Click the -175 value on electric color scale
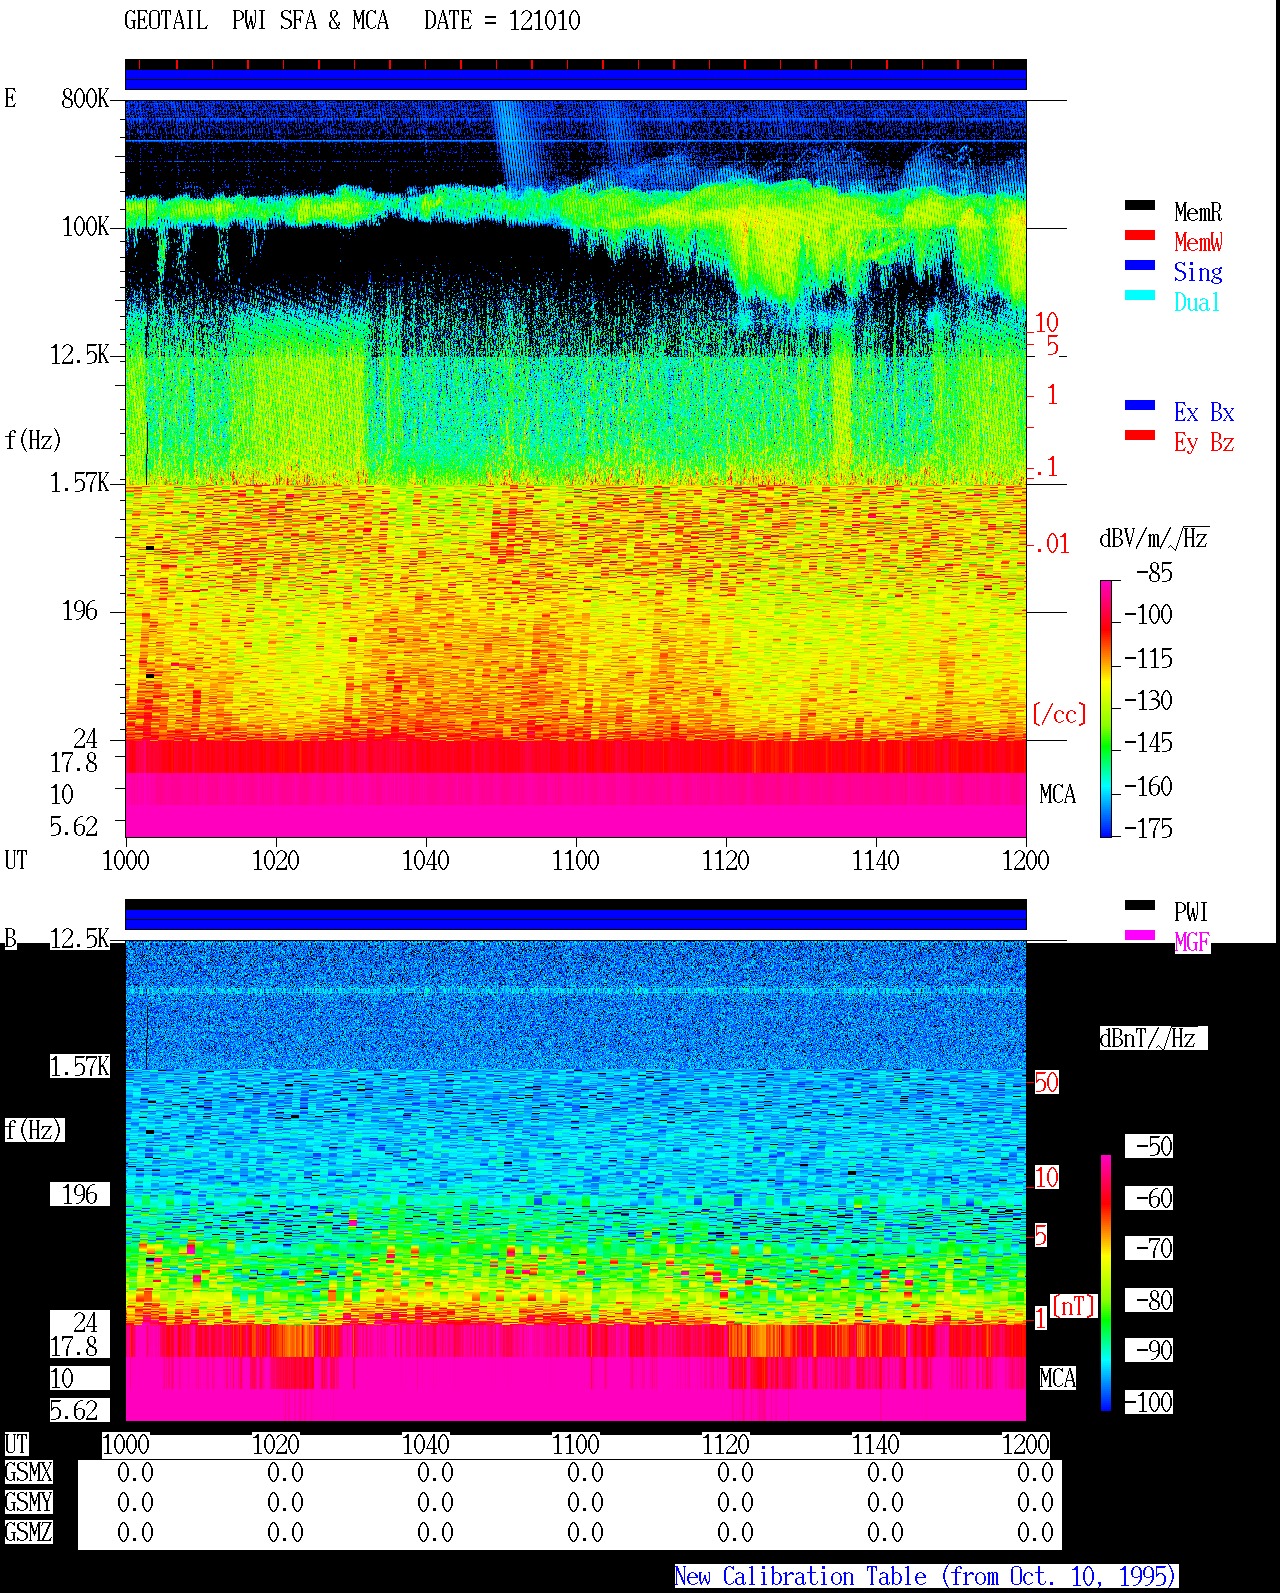 [x=1148, y=828]
